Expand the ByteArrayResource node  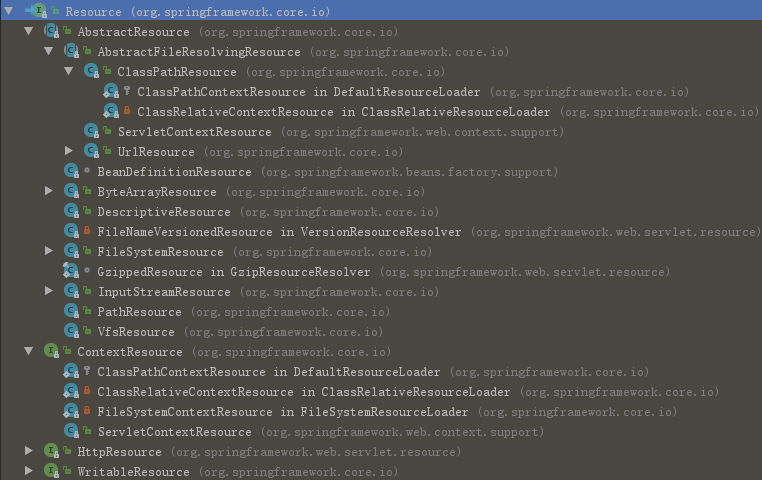click(x=48, y=191)
